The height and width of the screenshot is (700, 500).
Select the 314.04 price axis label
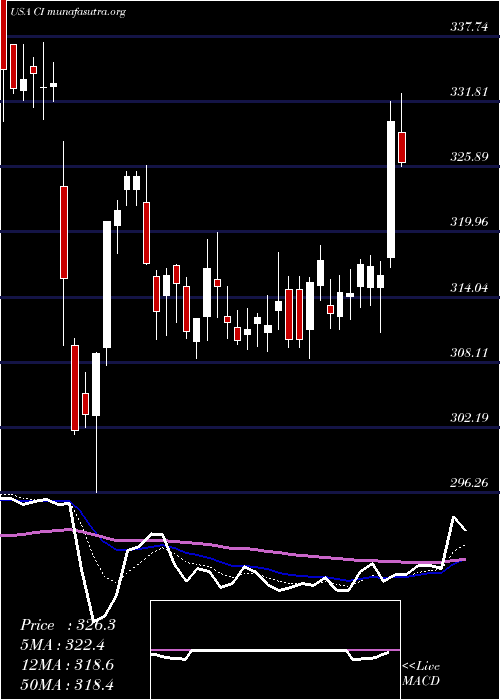470,288
